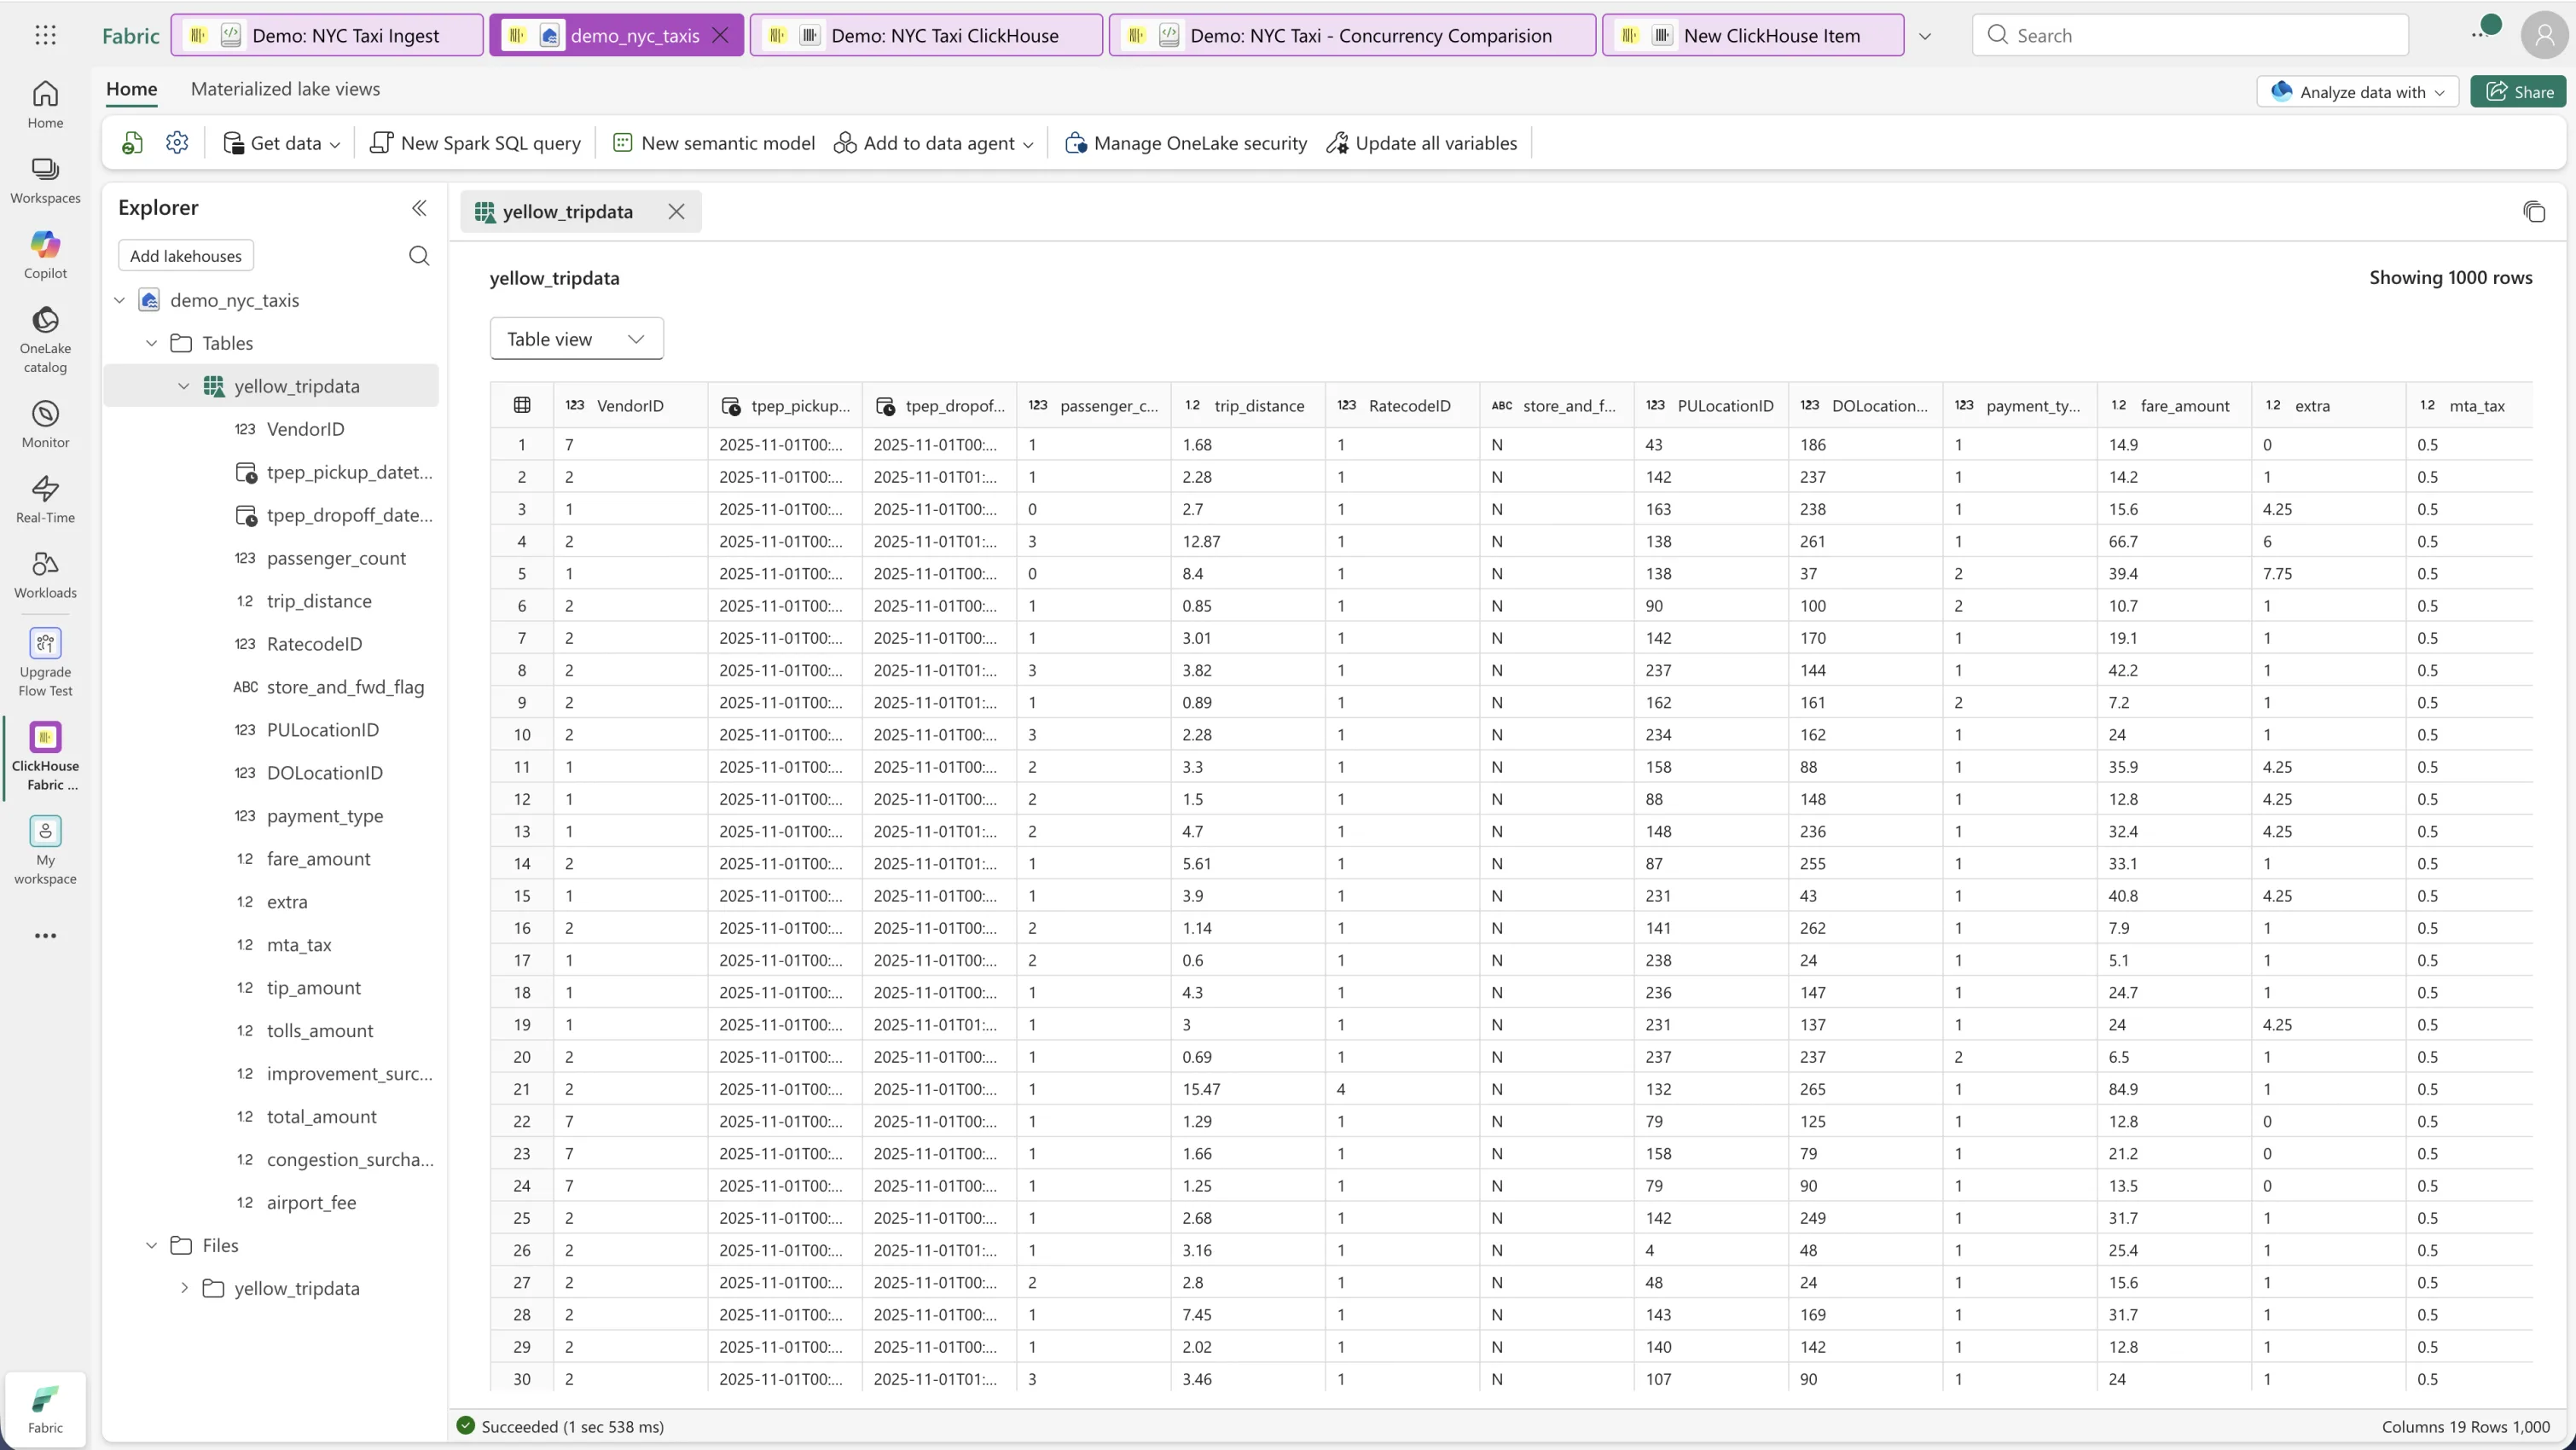Expand the open tabs overflow chevron
The width and height of the screenshot is (2576, 1450).
coord(1925,36)
